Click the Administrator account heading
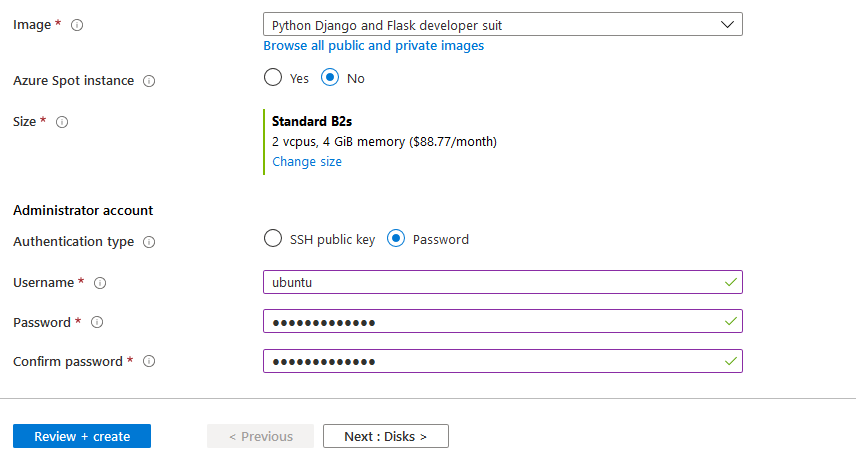 (83, 211)
